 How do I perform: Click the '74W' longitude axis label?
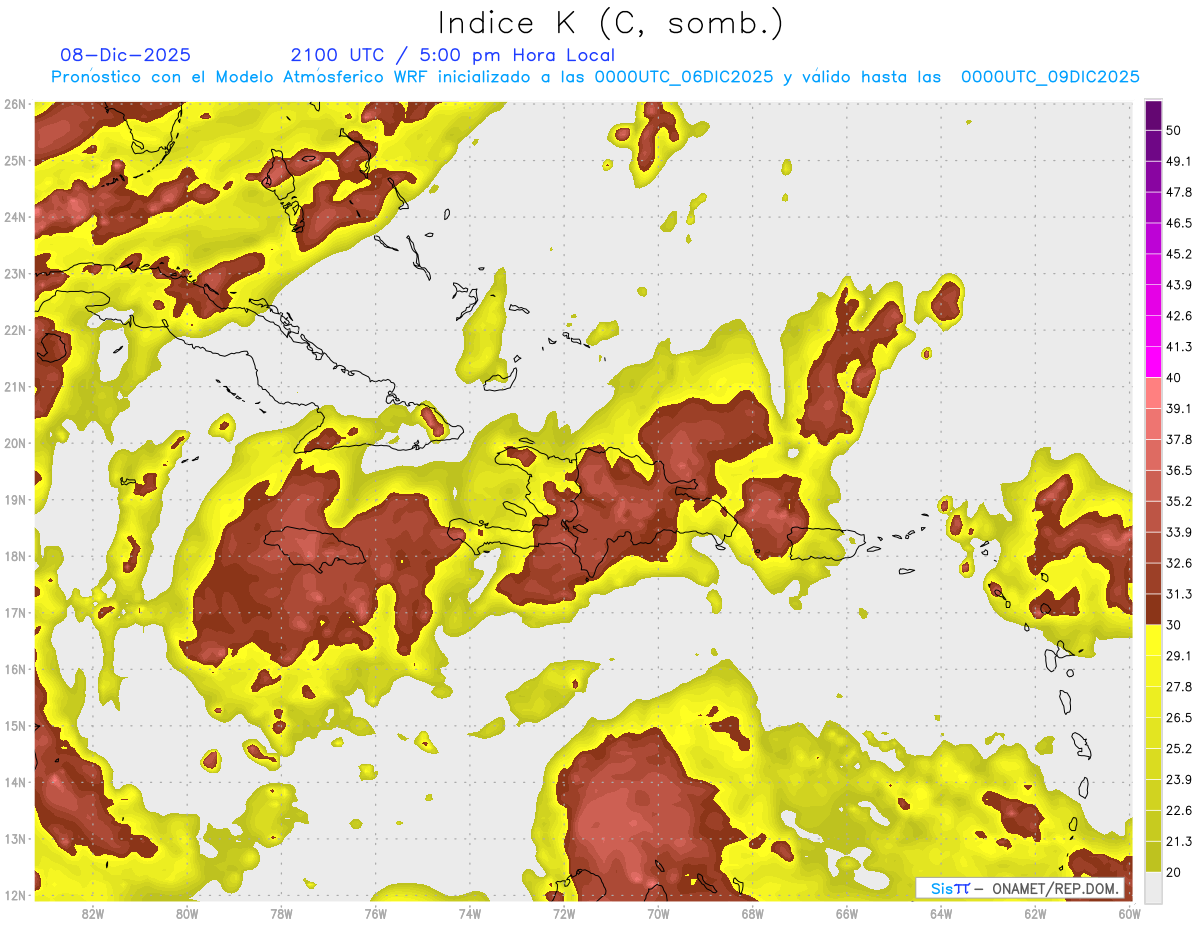coord(470,913)
